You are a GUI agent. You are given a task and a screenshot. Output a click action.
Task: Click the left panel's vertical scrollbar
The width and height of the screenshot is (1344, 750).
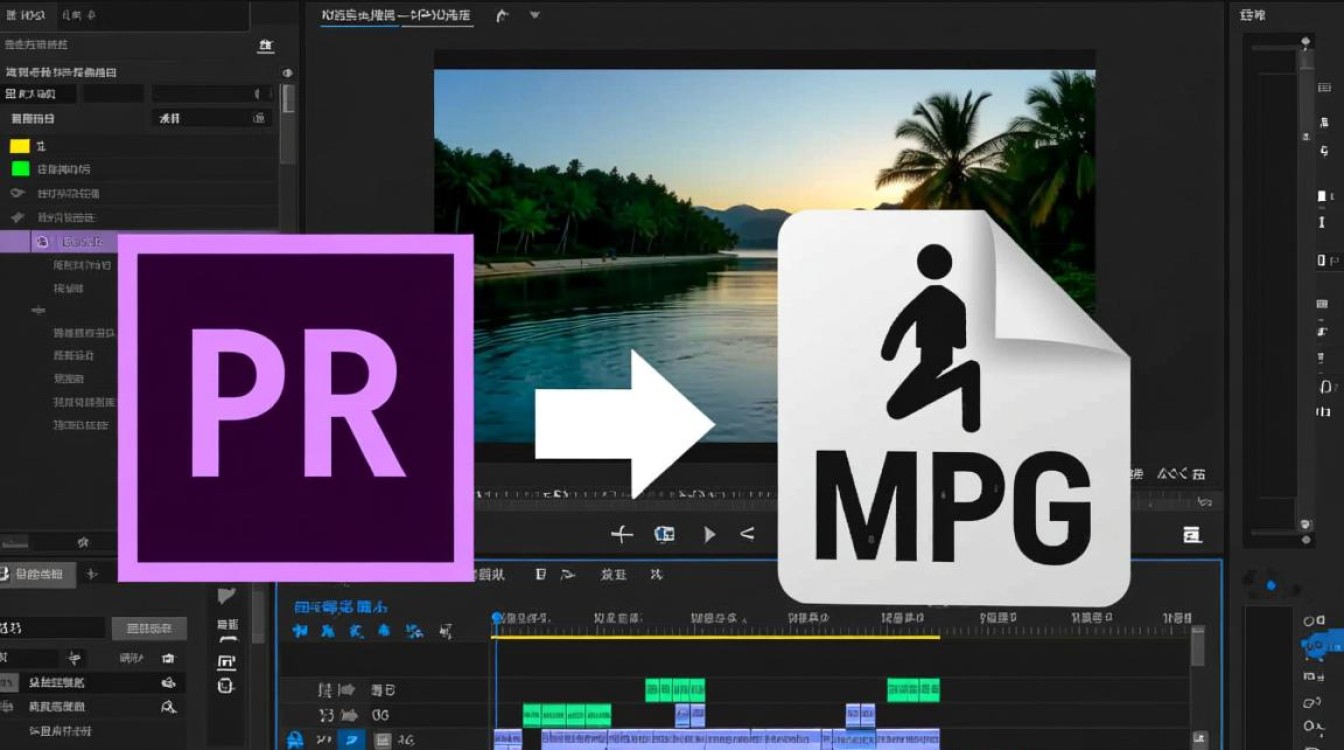pos(288,125)
